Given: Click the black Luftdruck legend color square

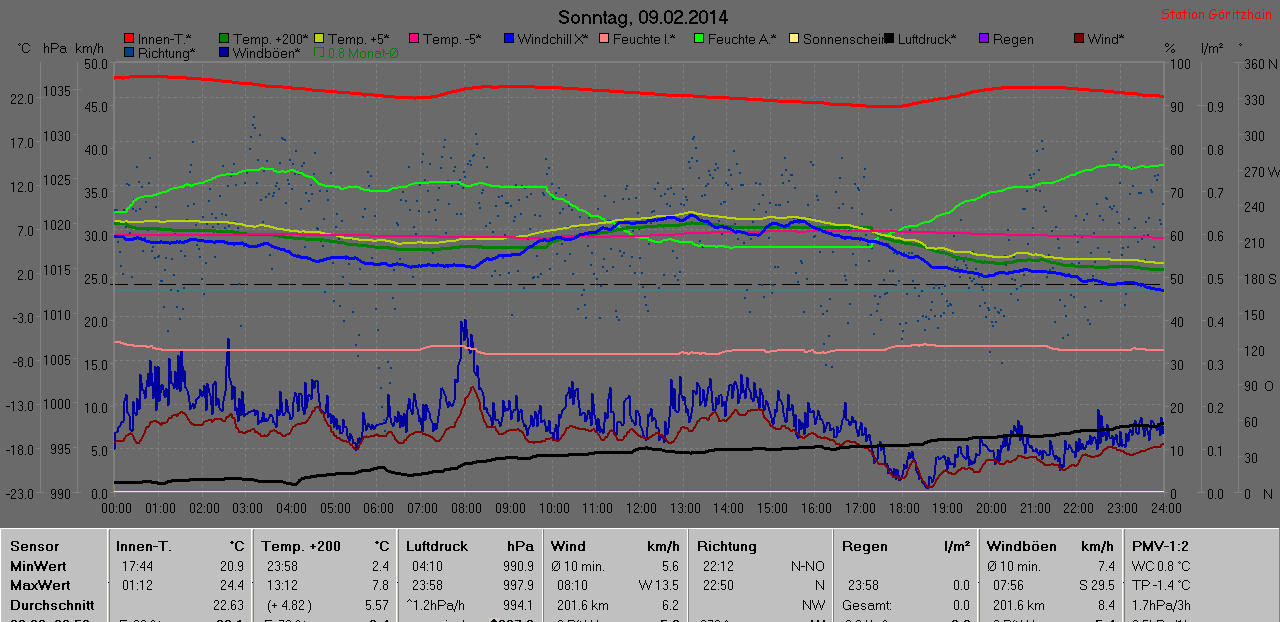Looking at the screenshot, I should 888,39.
